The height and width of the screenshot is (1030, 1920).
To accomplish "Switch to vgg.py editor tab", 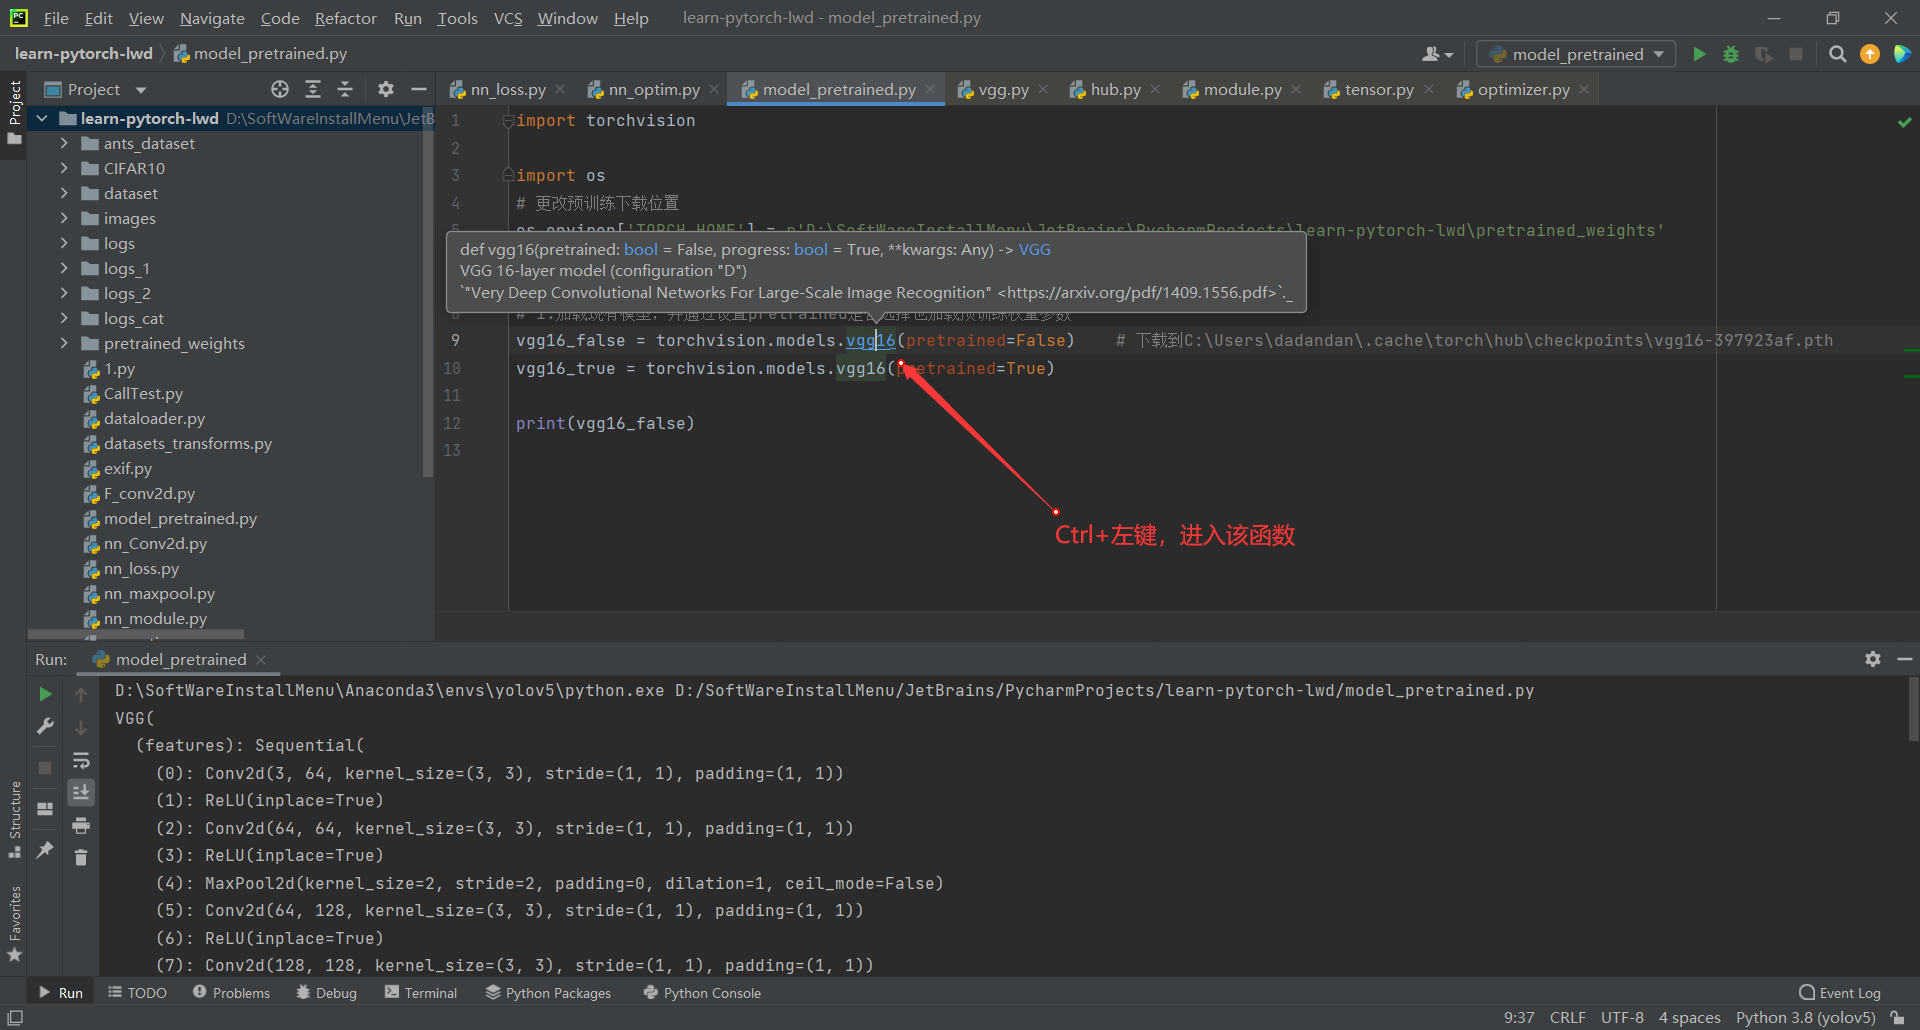I will [x=1002, y=89].
